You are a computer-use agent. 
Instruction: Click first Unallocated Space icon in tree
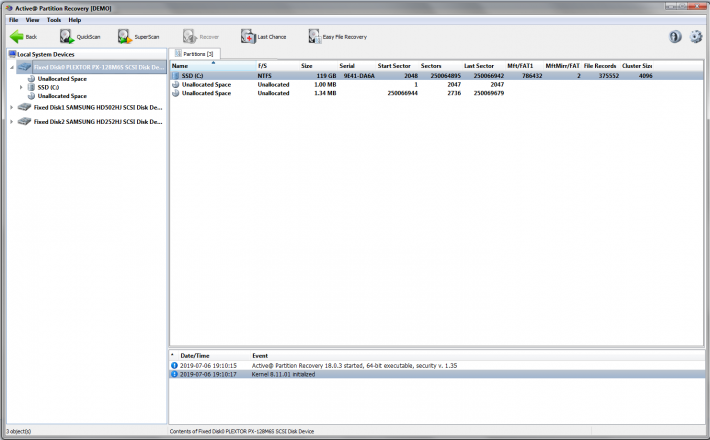[31, 78]
